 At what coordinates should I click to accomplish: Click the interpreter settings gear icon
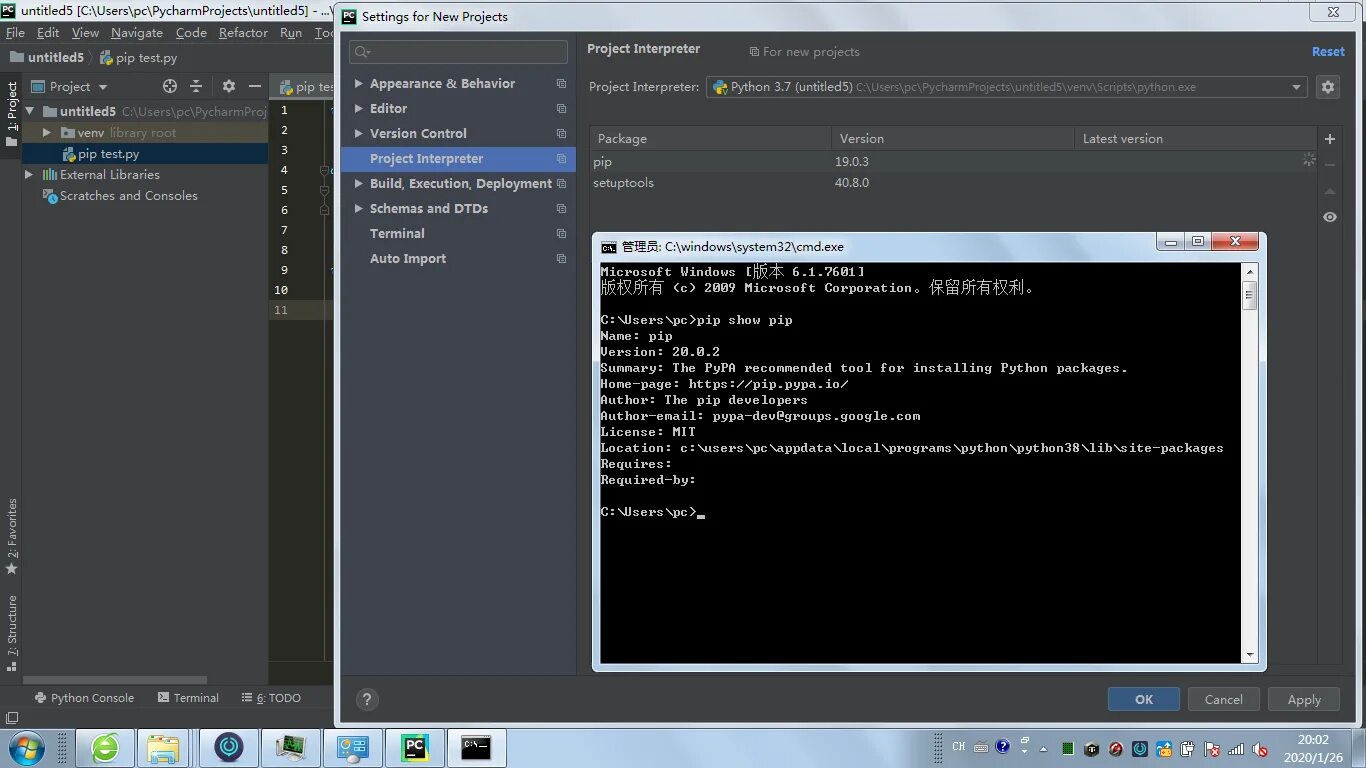pyautogui.click(x=1328, y=87)
